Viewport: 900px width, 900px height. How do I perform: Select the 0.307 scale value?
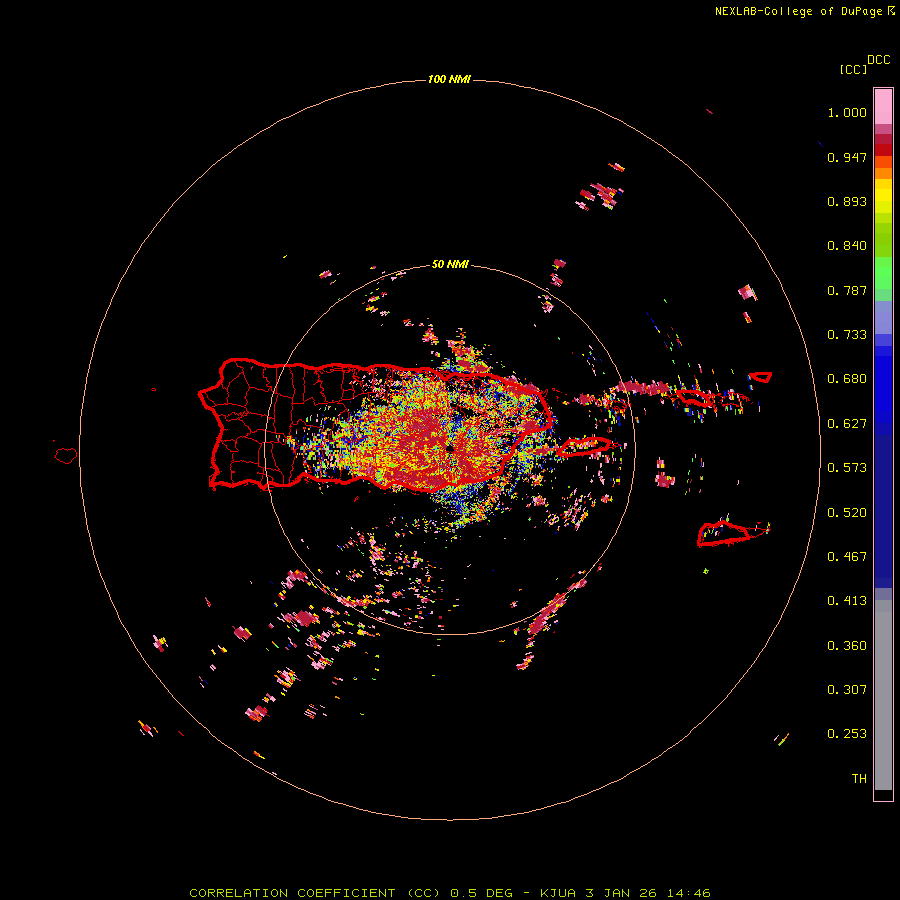pyautogui.click(x=847, y=690)
